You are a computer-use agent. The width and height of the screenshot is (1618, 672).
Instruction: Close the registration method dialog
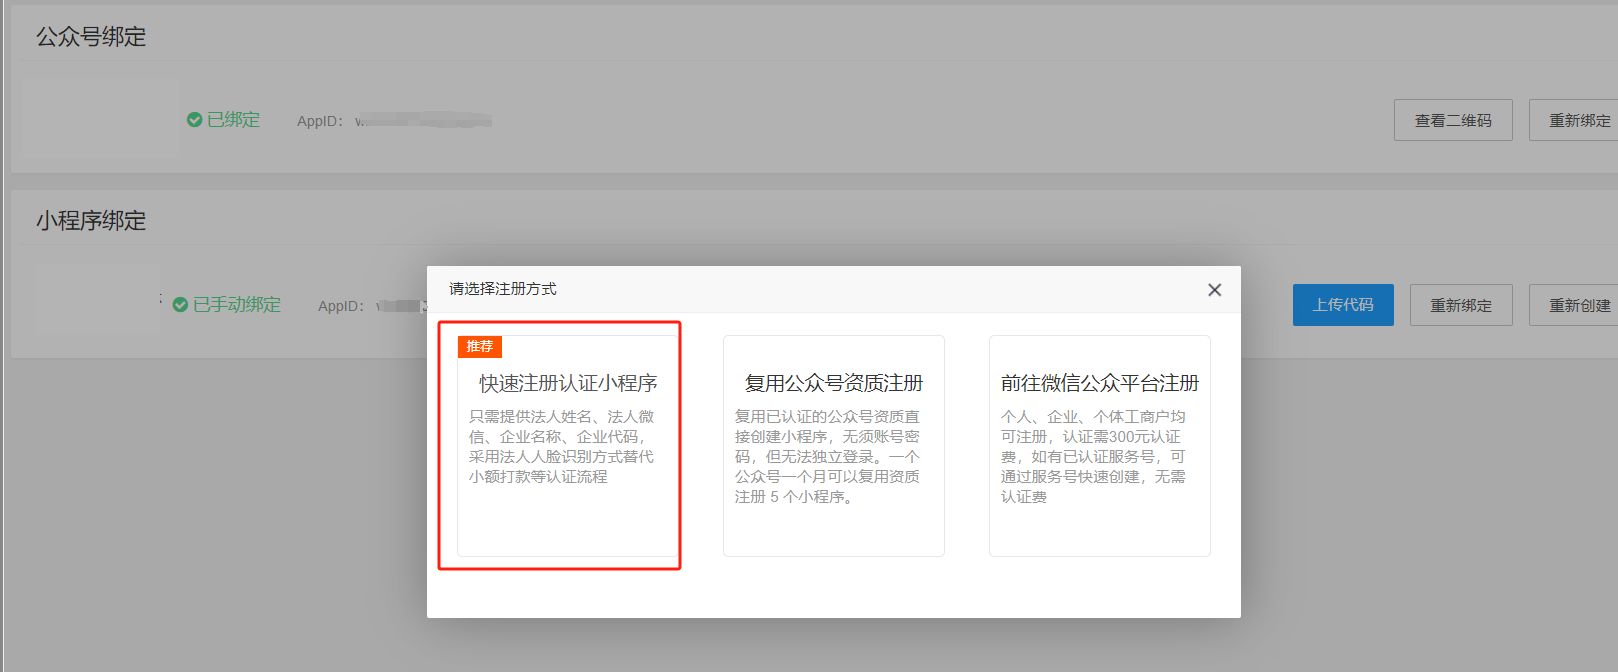[x=1214, y=290]
